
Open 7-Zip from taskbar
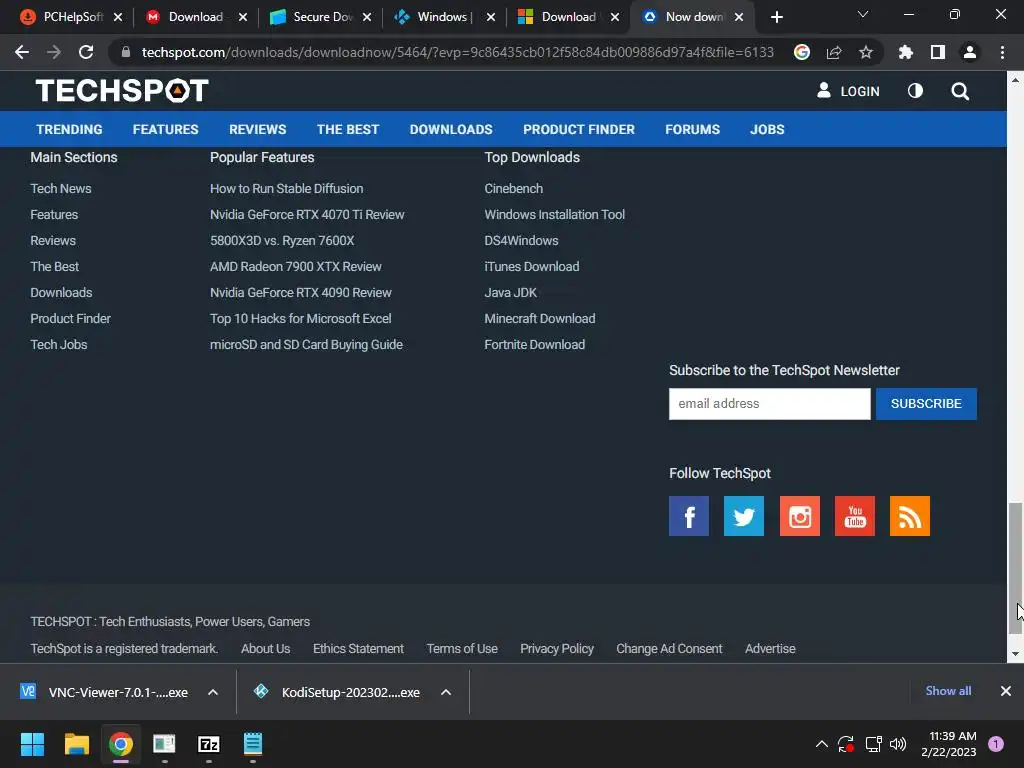click(208, 744)
